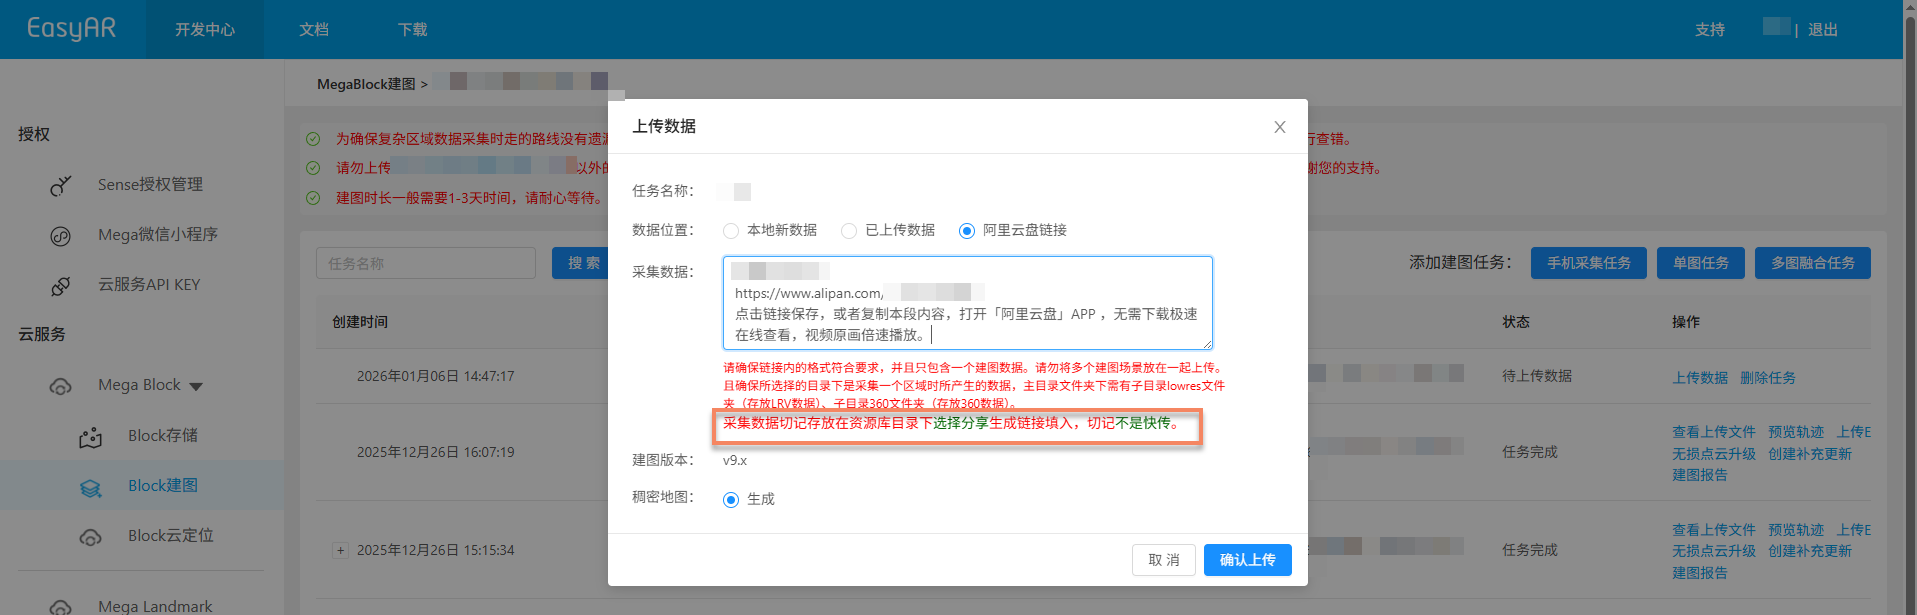Click 建图报告 in 15:15:34 row
Viewport: 1917px width, 615px height.
[1700, 573]
